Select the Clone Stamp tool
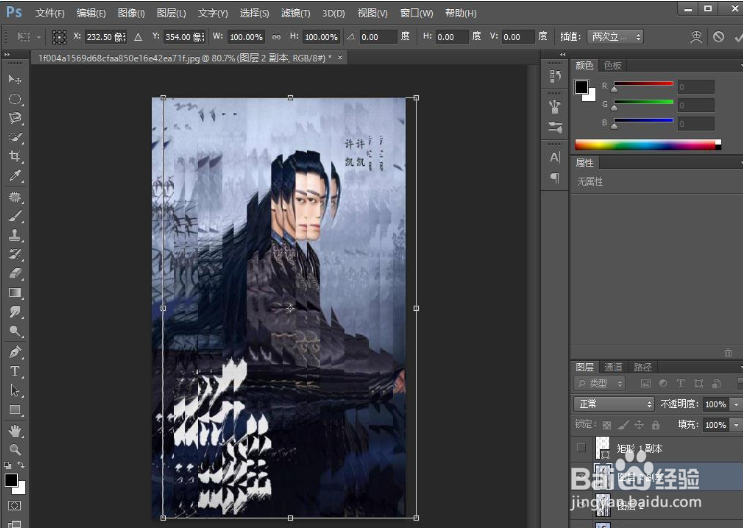The height and width of the screenshot is (528, 743). 15,235
